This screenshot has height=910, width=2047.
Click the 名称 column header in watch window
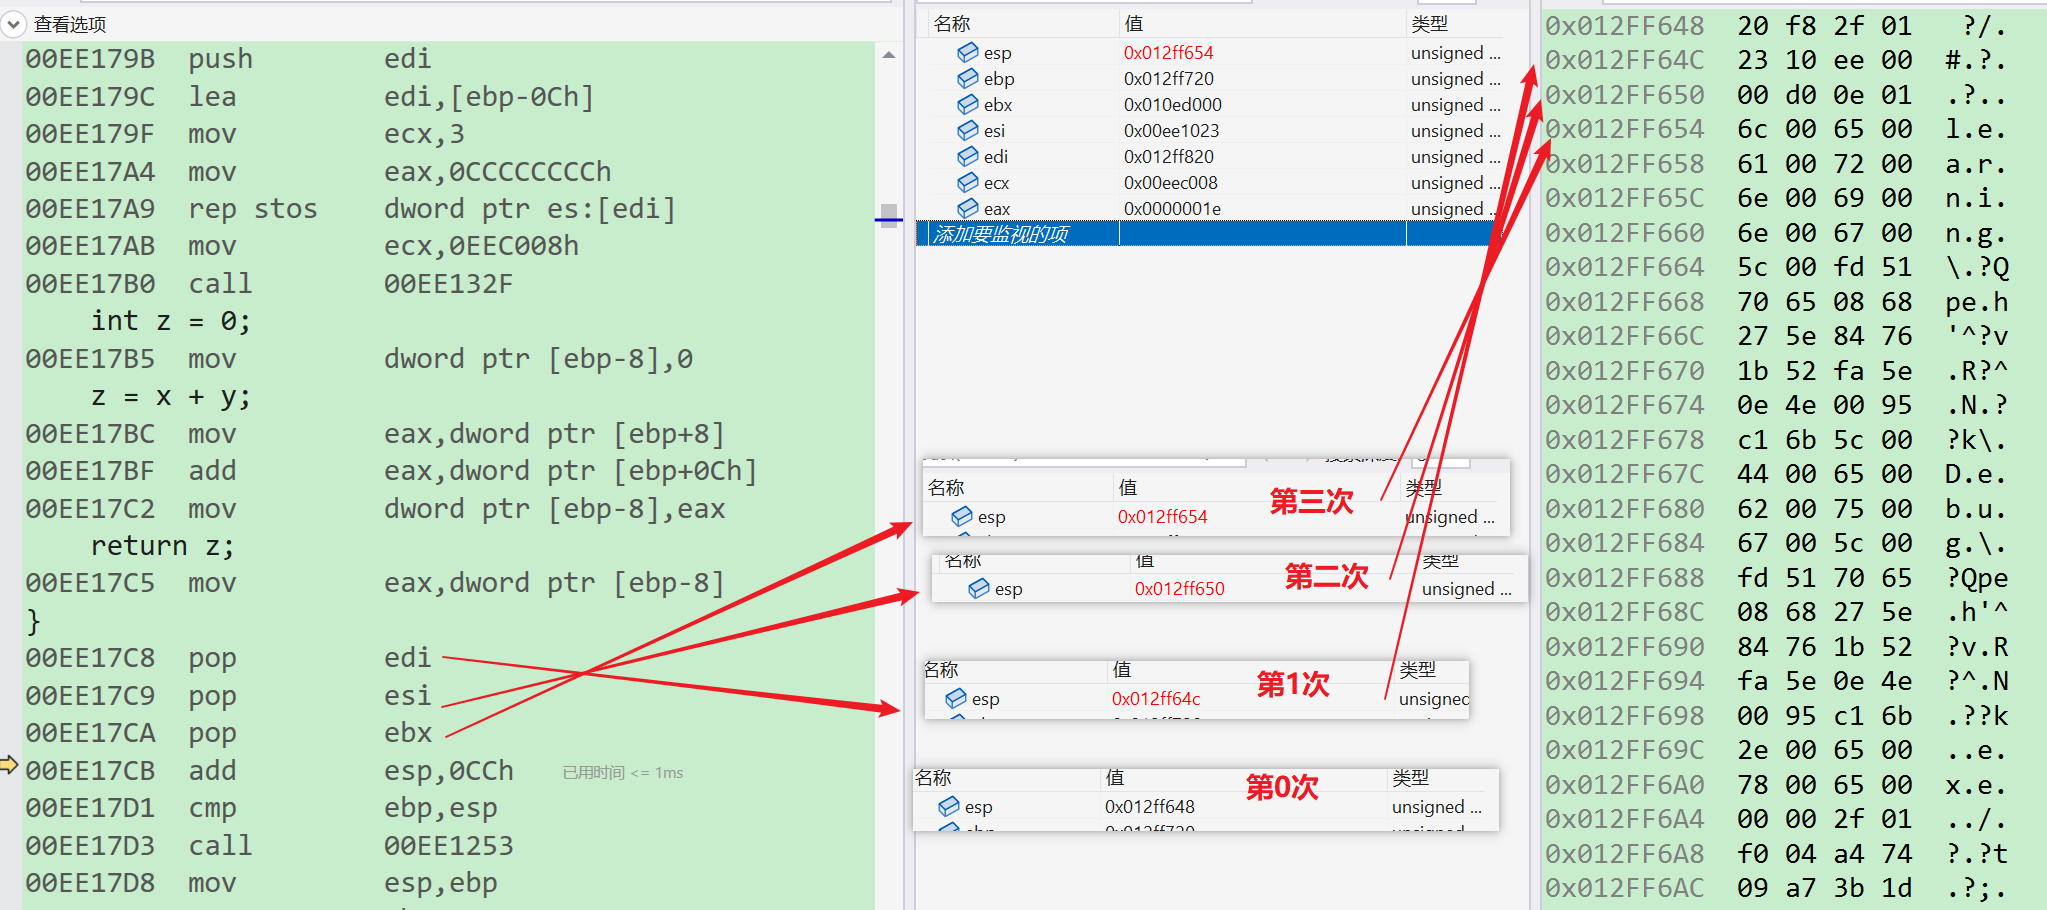coord(952,24)
